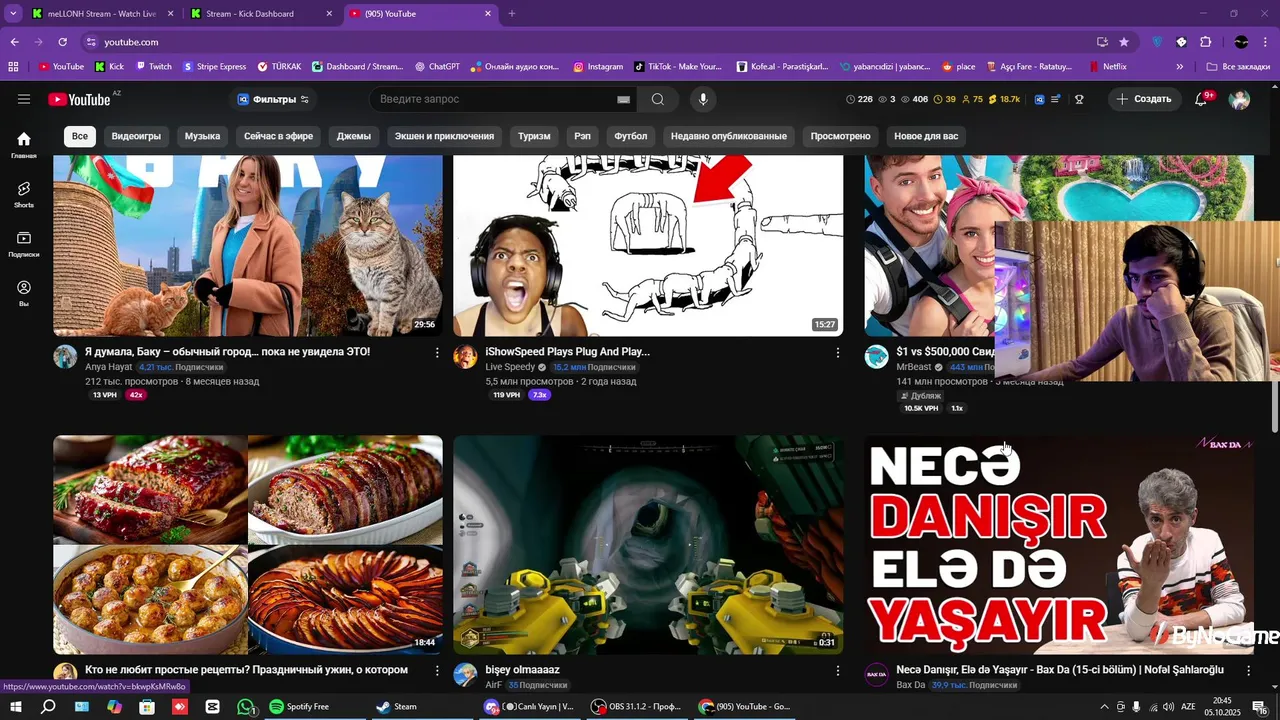Play the meatloaf recipes thumbnail

click(248, 544)
